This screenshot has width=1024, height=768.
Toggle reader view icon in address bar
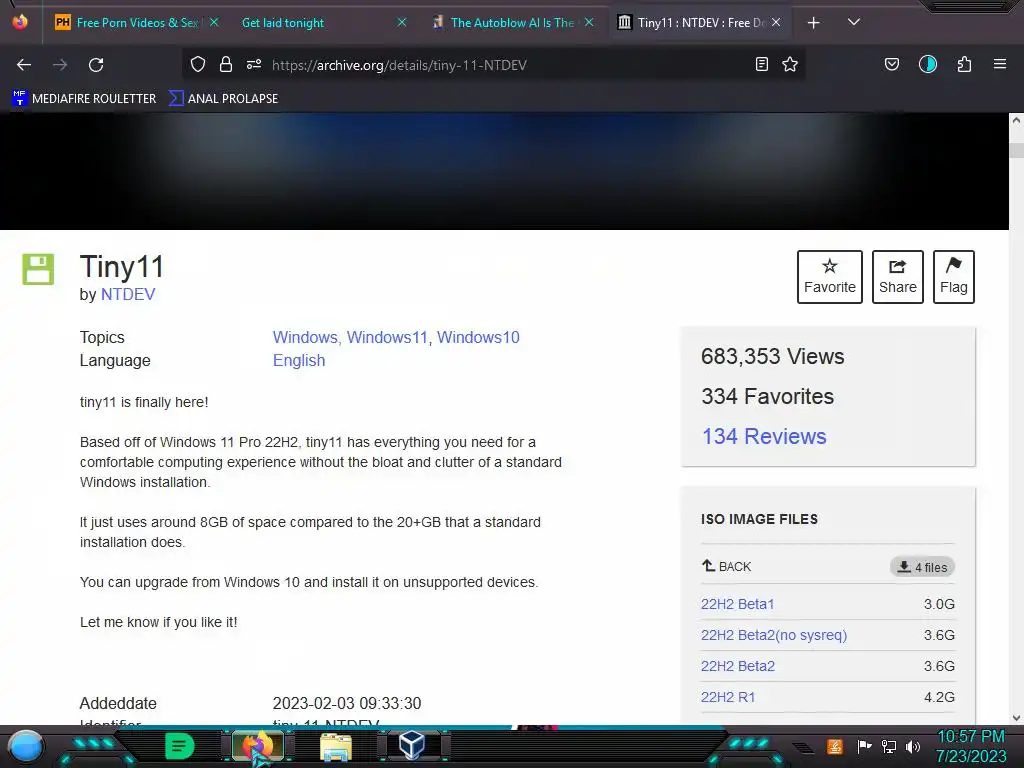(x=761, y=64)
